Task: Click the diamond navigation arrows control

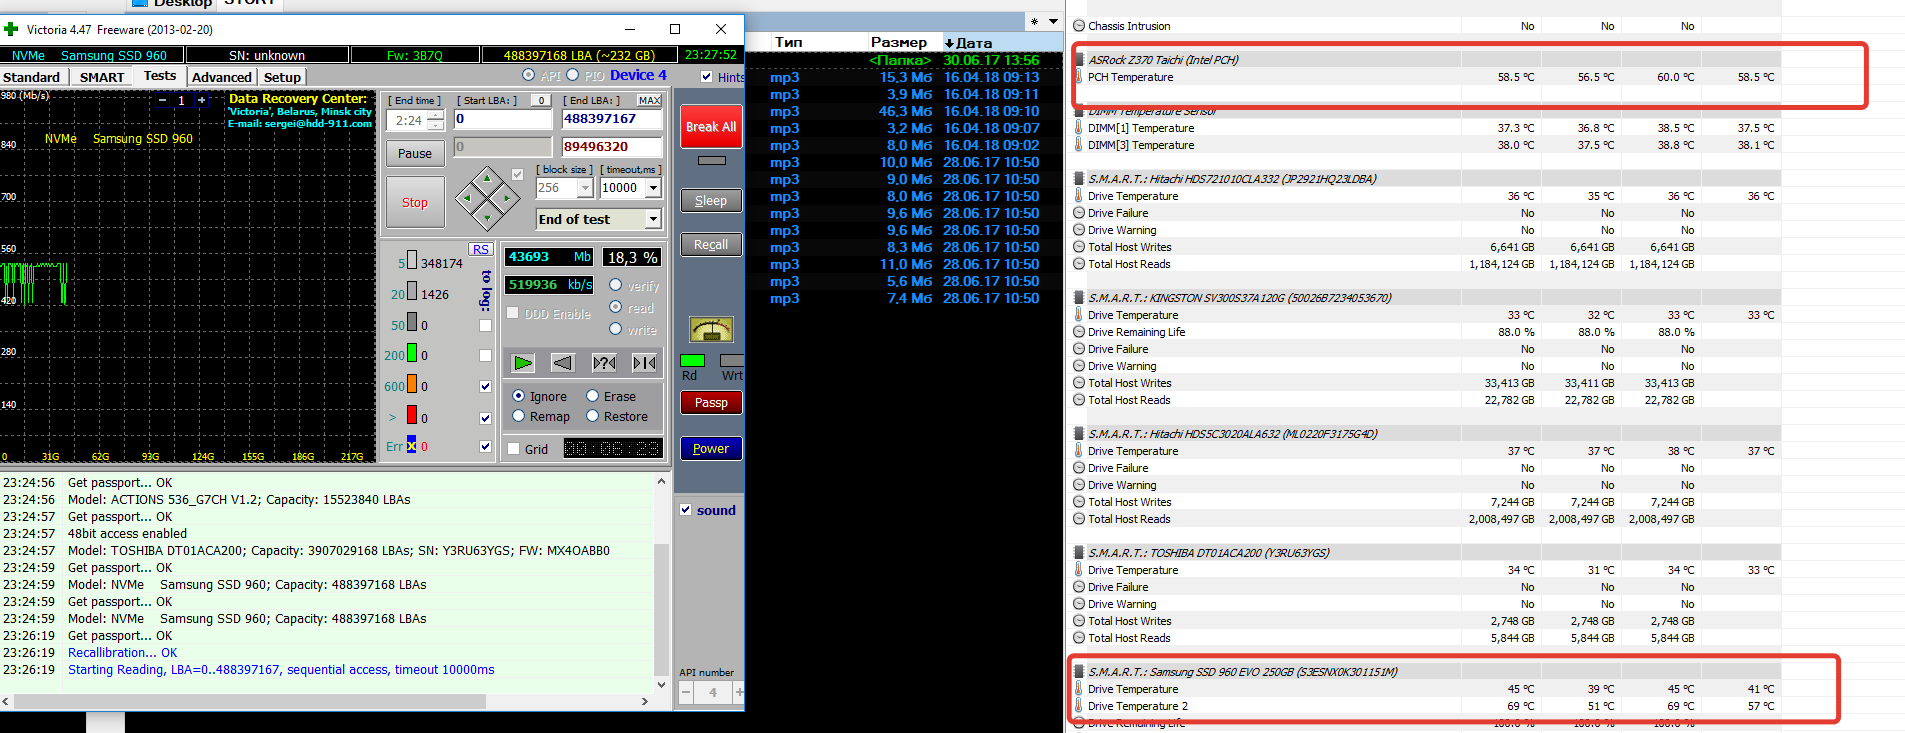Action: (x=487, y=197)
